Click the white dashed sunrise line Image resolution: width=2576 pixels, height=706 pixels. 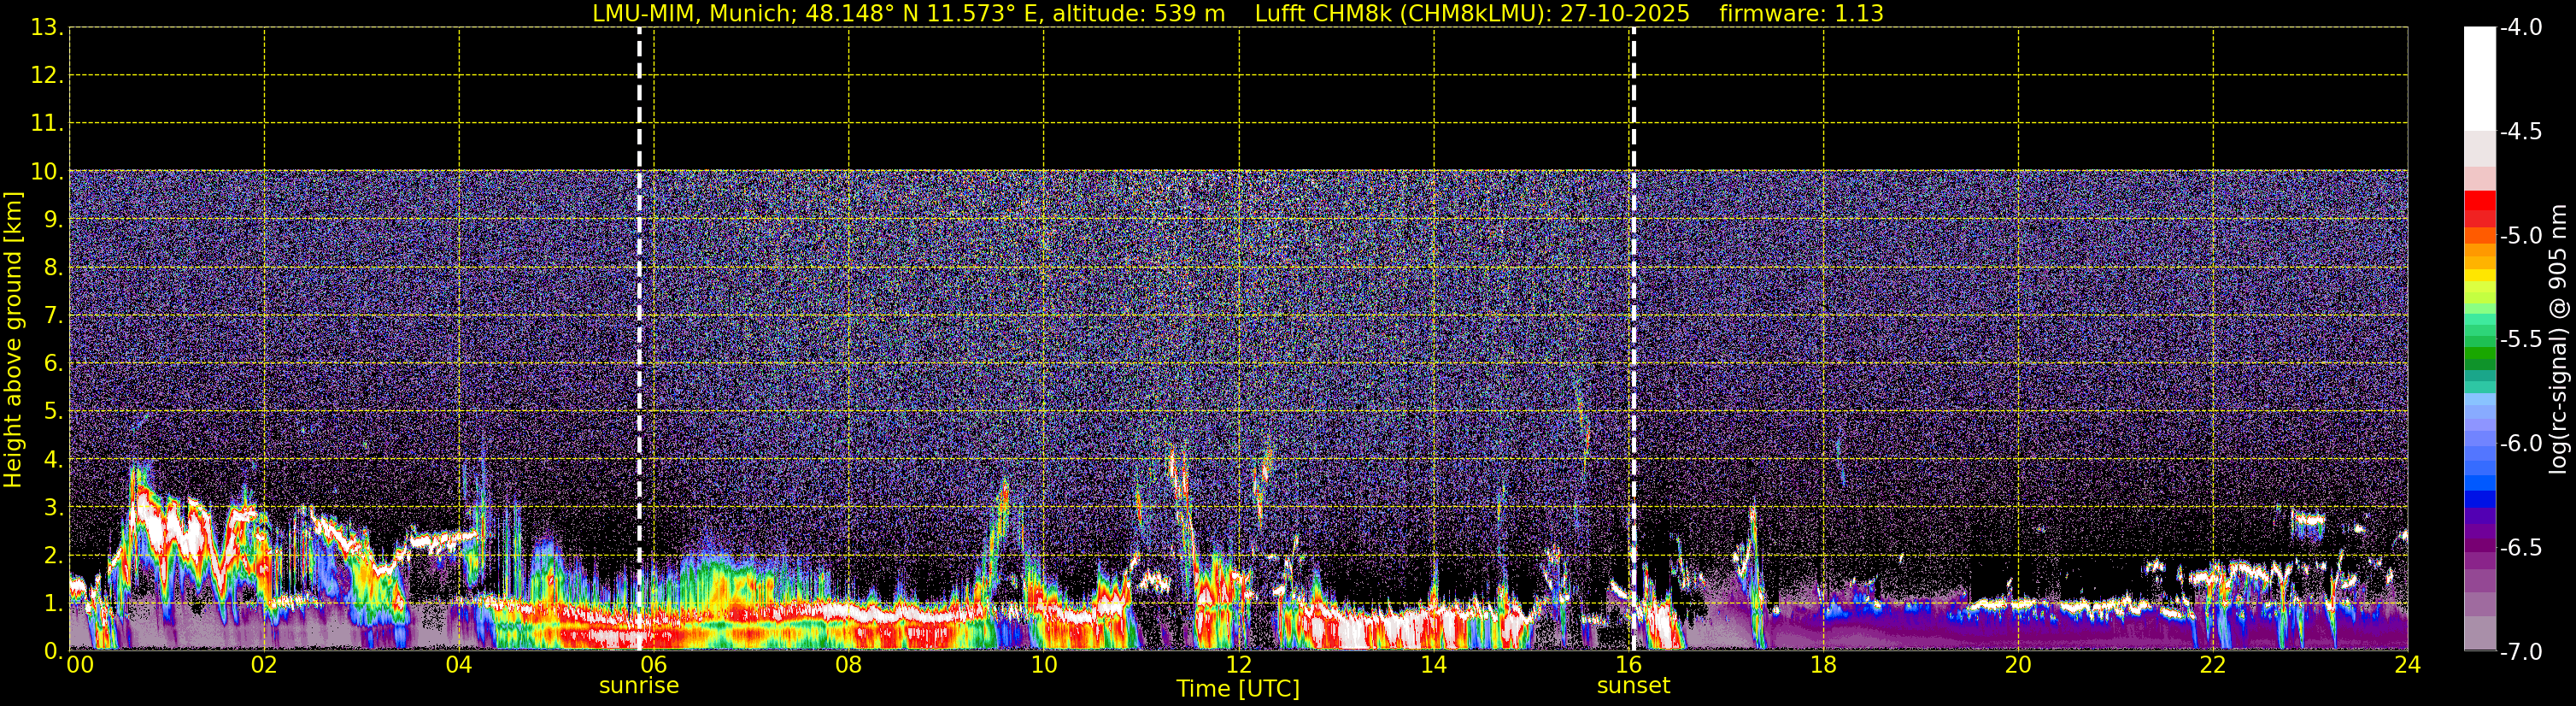[x=639, y=300]
